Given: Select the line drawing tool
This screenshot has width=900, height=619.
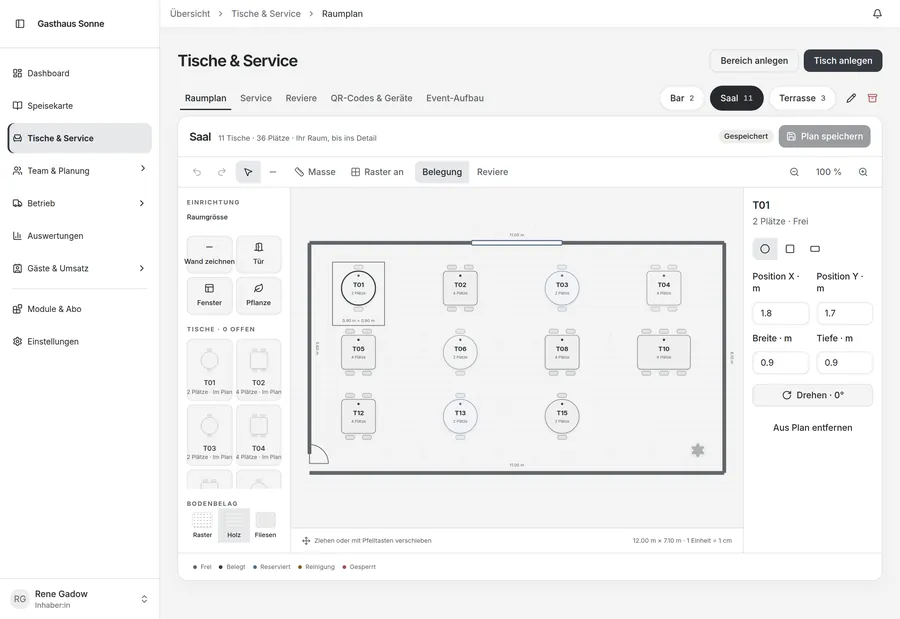Looking at the screenshot, I should (x=273, y=172).
